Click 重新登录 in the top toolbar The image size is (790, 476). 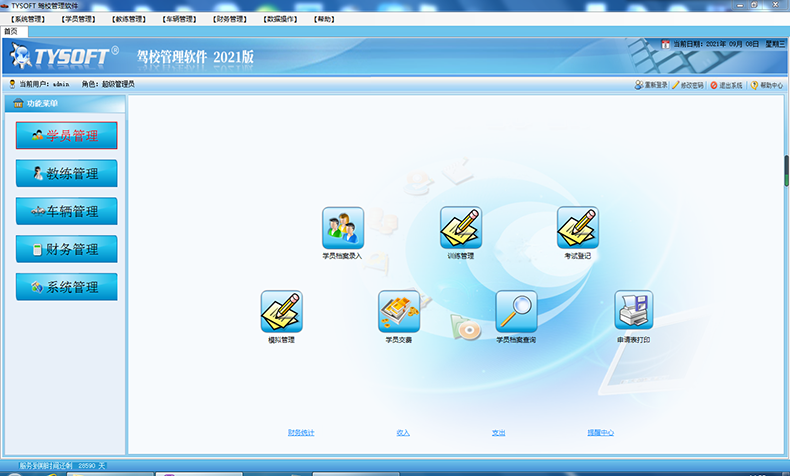651,85
